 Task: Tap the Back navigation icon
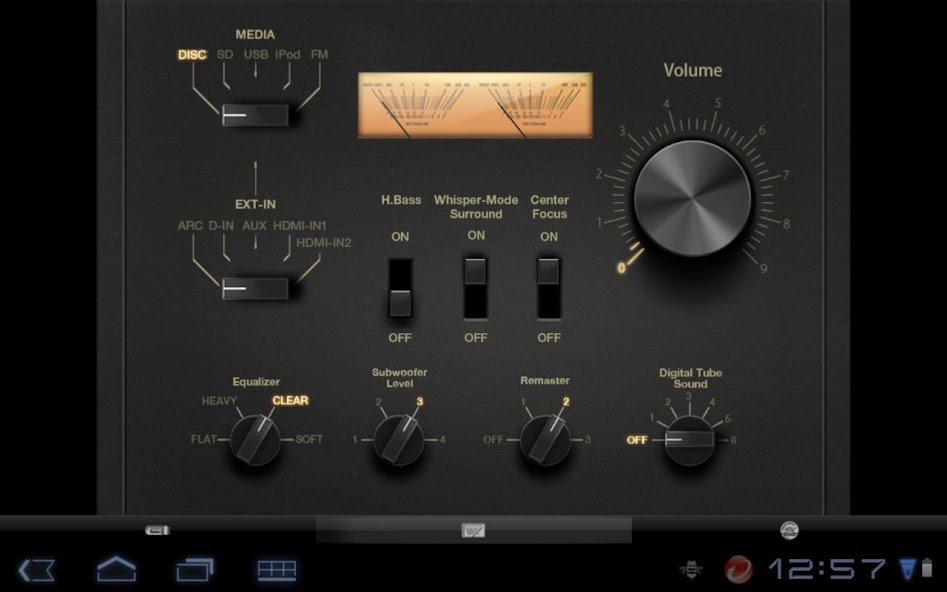[36, 570]
